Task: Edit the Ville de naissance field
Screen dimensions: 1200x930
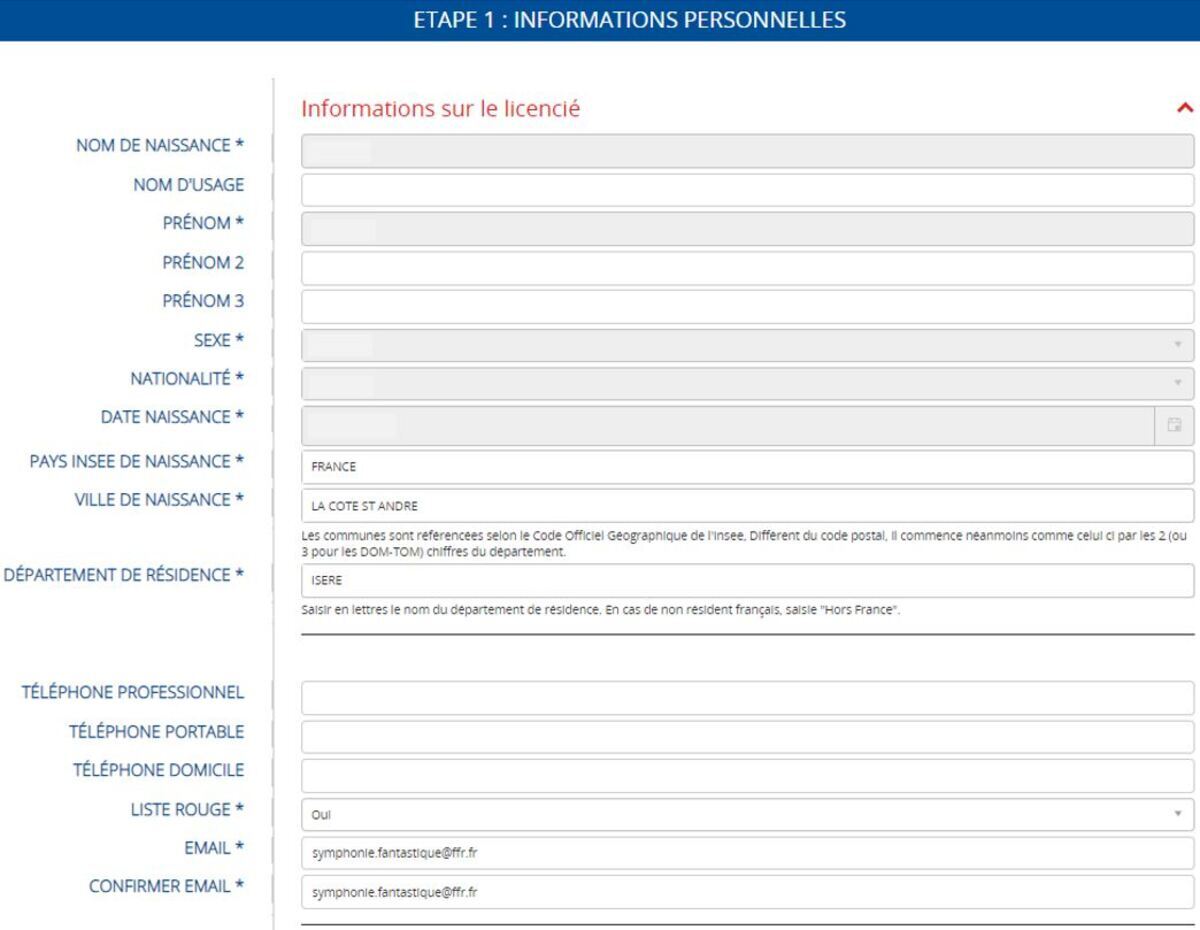Action: 747,505
